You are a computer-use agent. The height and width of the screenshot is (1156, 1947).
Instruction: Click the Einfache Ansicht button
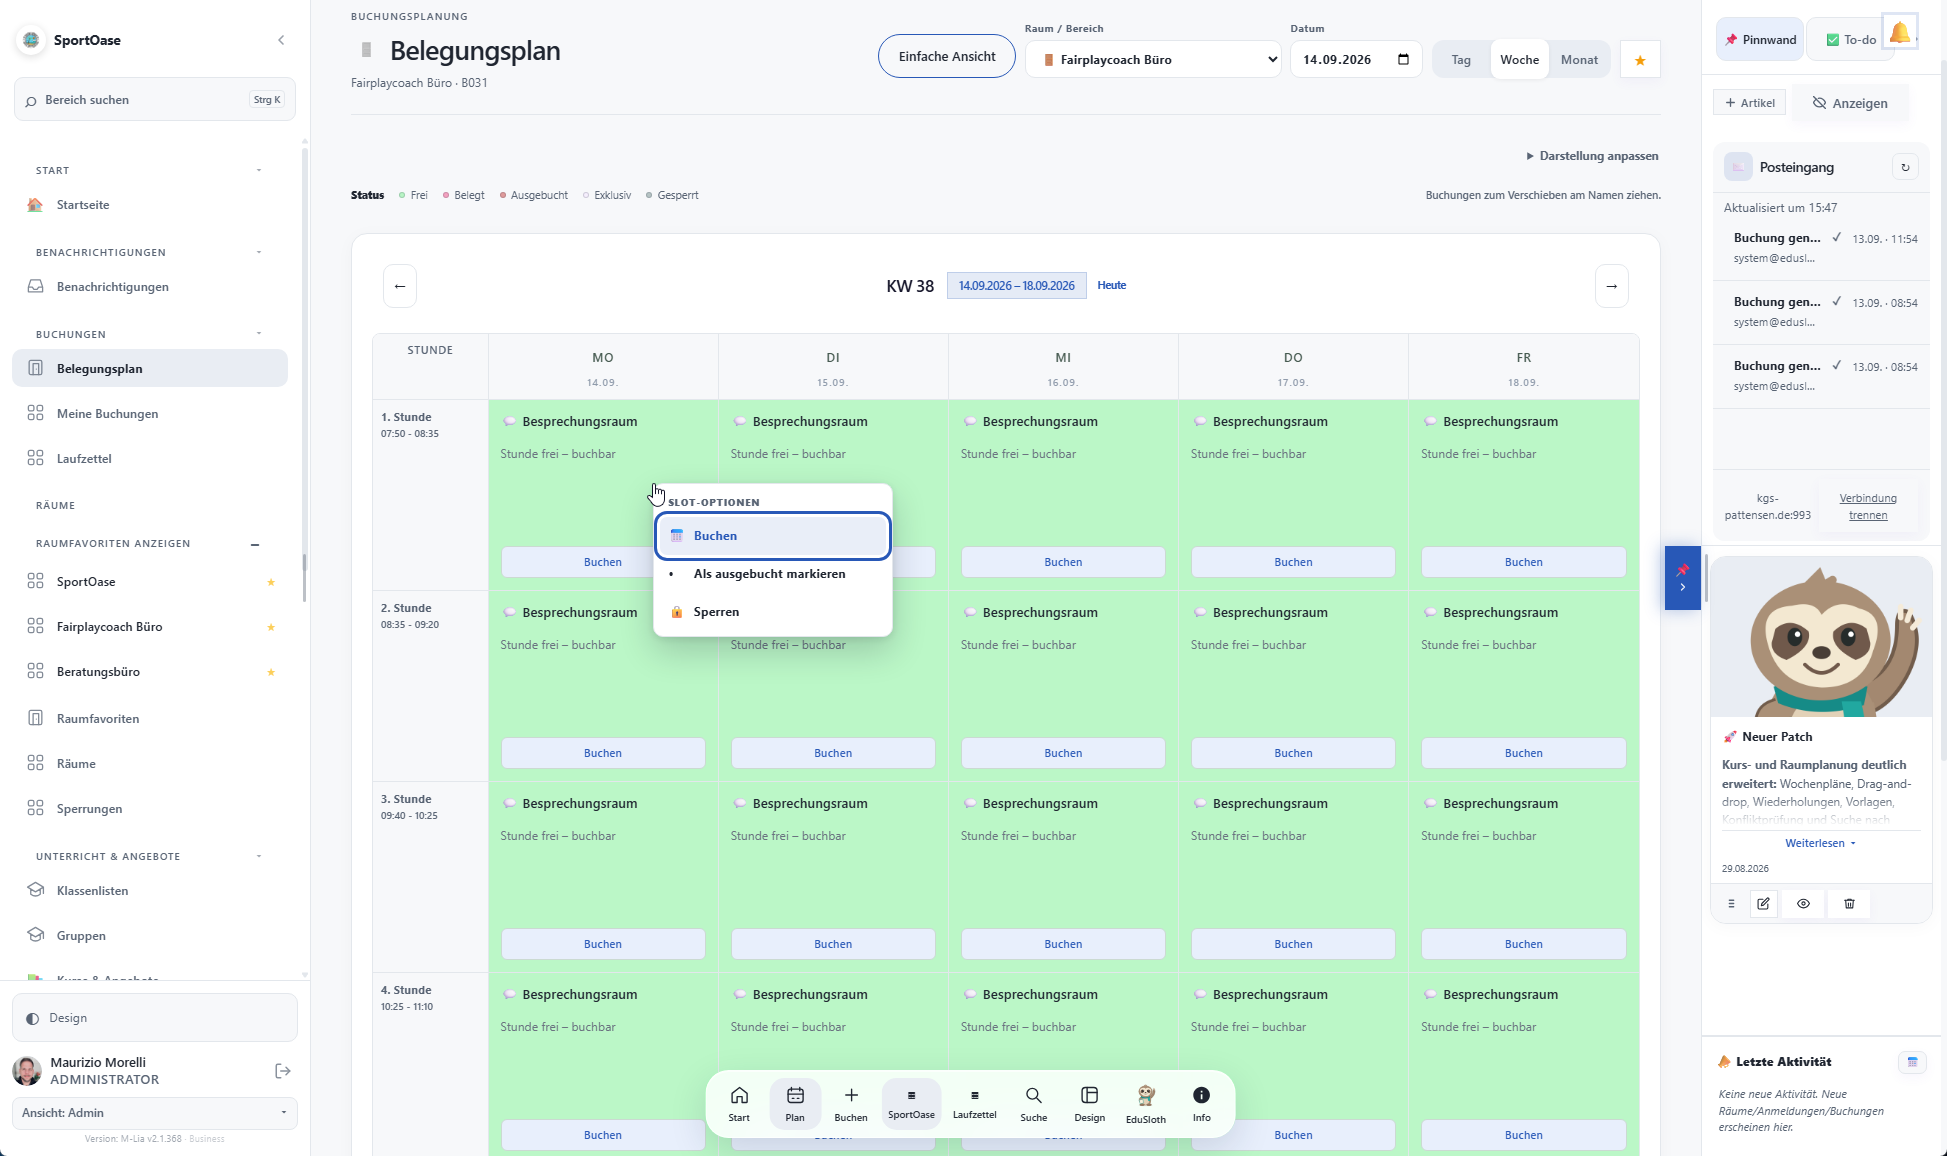click(x=947, y=57)
